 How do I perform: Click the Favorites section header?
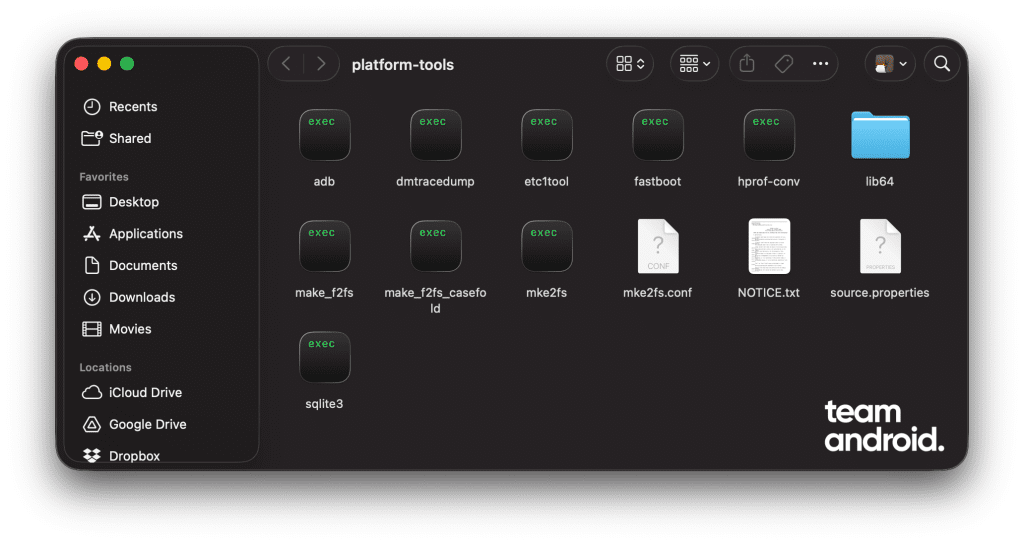[104, 177]
